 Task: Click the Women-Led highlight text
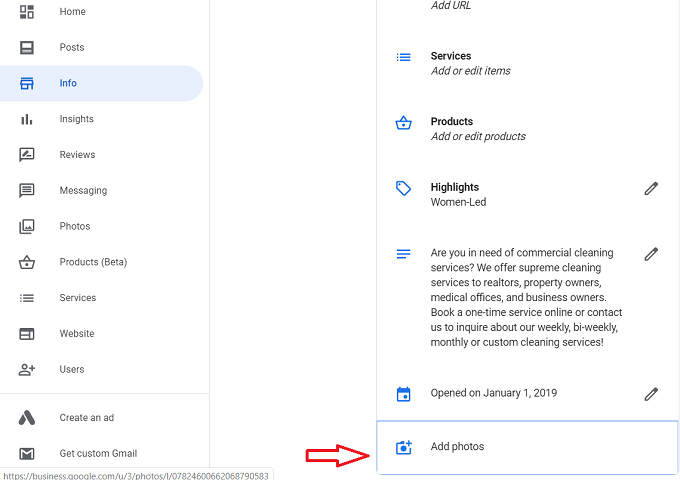point(458,202)
